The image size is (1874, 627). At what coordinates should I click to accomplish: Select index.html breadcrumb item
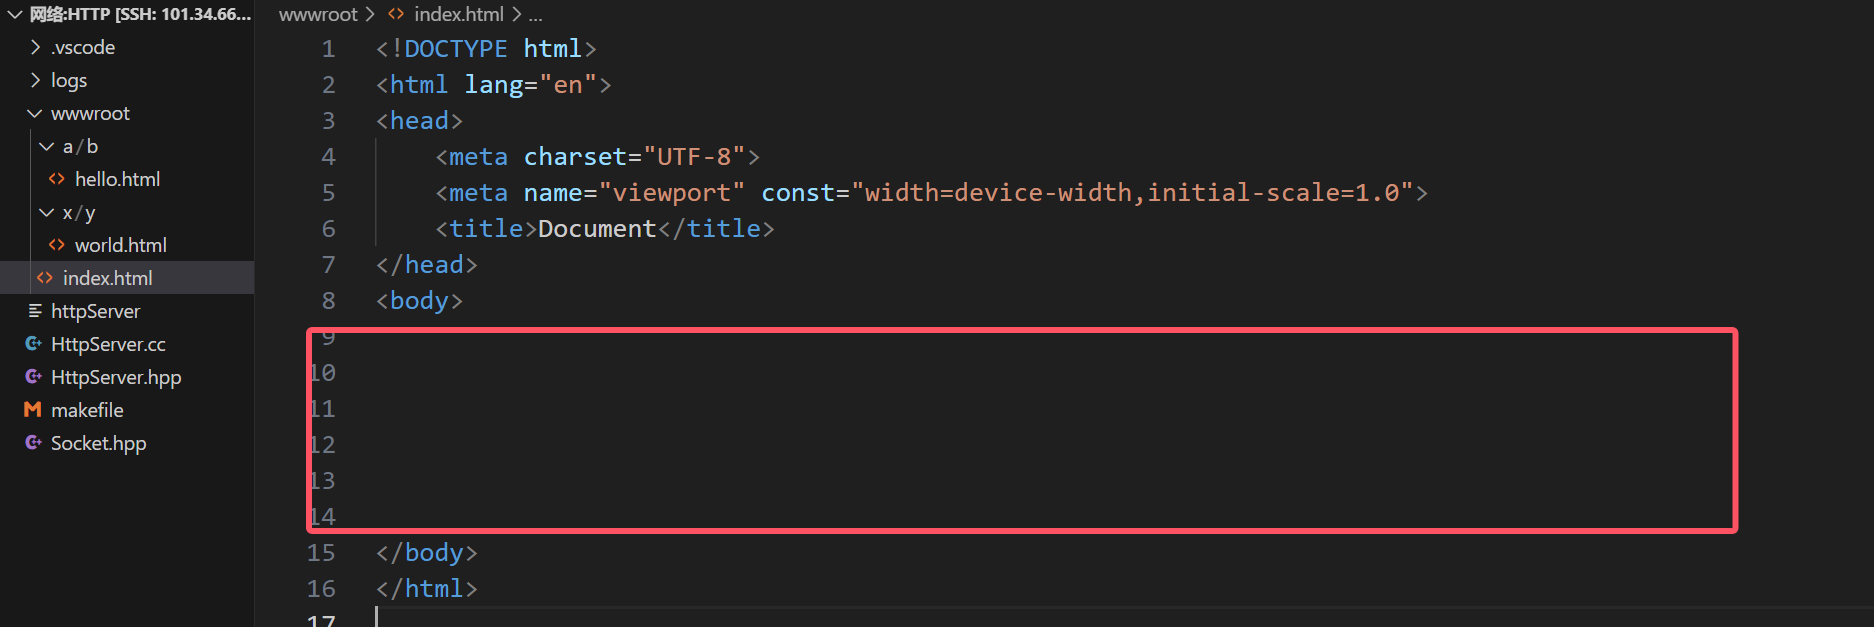coord(459,14)
